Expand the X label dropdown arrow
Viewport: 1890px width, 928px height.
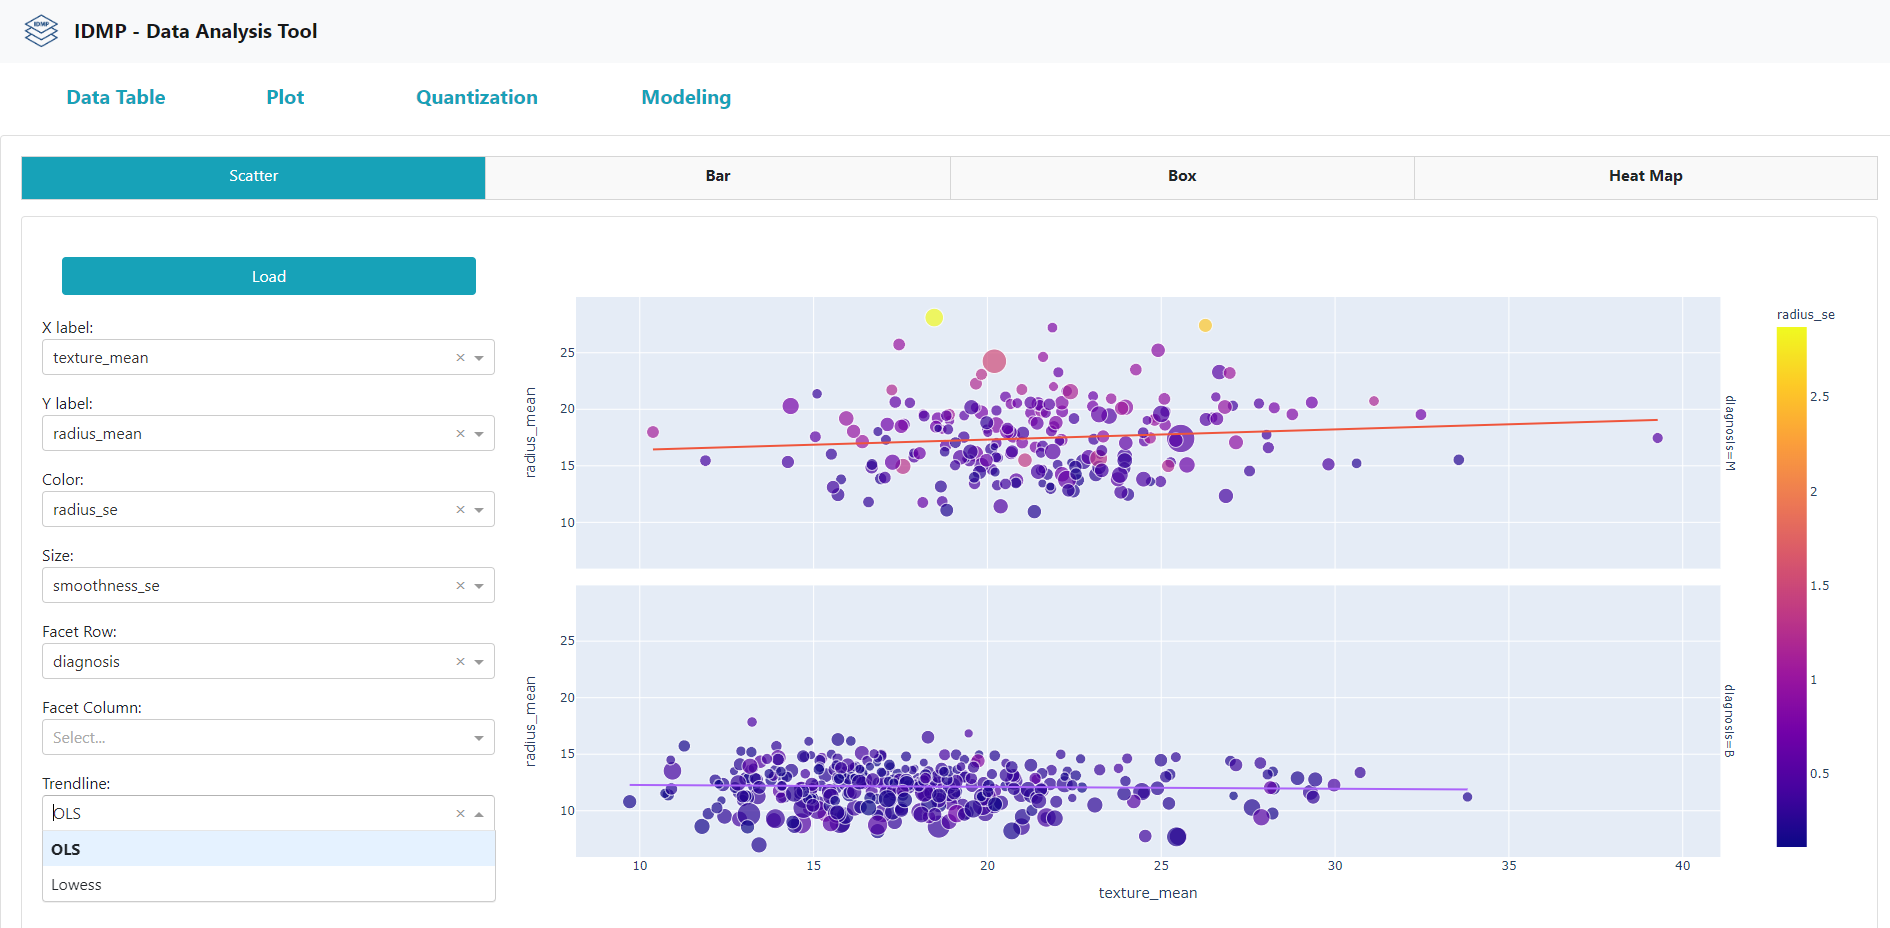[479, 357]
